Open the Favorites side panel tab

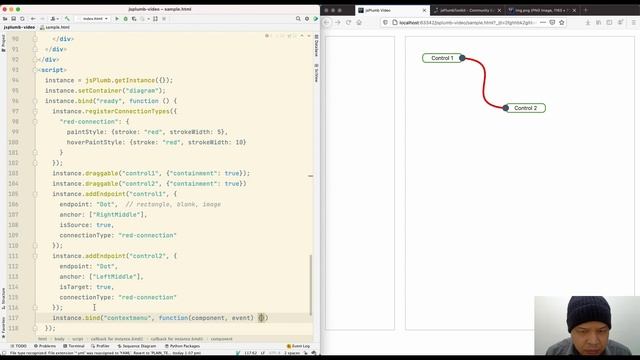tap(3, 328)
